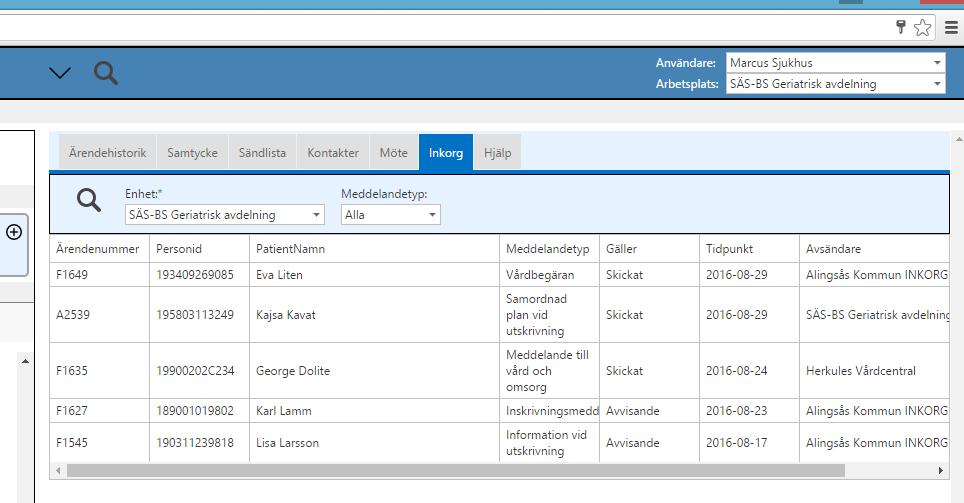Image resolution: width=964 pixels, height=503 pixels.
Task: Click the date 2016-08-17
Action: (x=737, y=443)
